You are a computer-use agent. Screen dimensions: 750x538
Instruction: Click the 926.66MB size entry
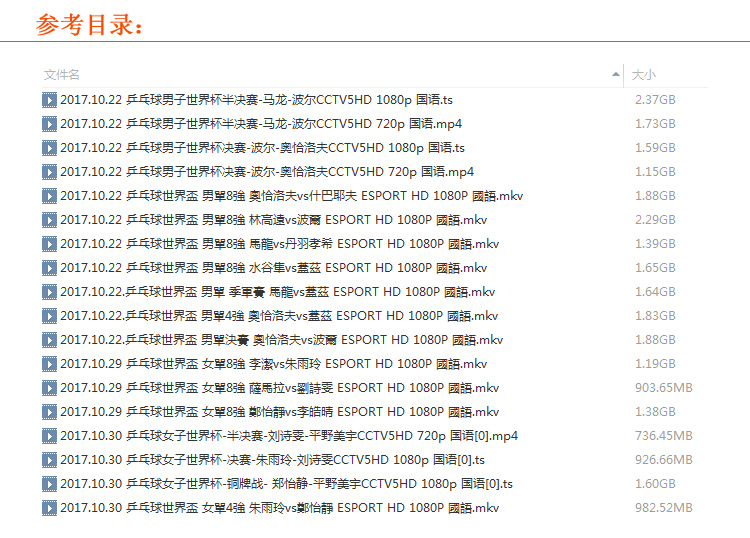pyautogui.click(x=663, y=460)
